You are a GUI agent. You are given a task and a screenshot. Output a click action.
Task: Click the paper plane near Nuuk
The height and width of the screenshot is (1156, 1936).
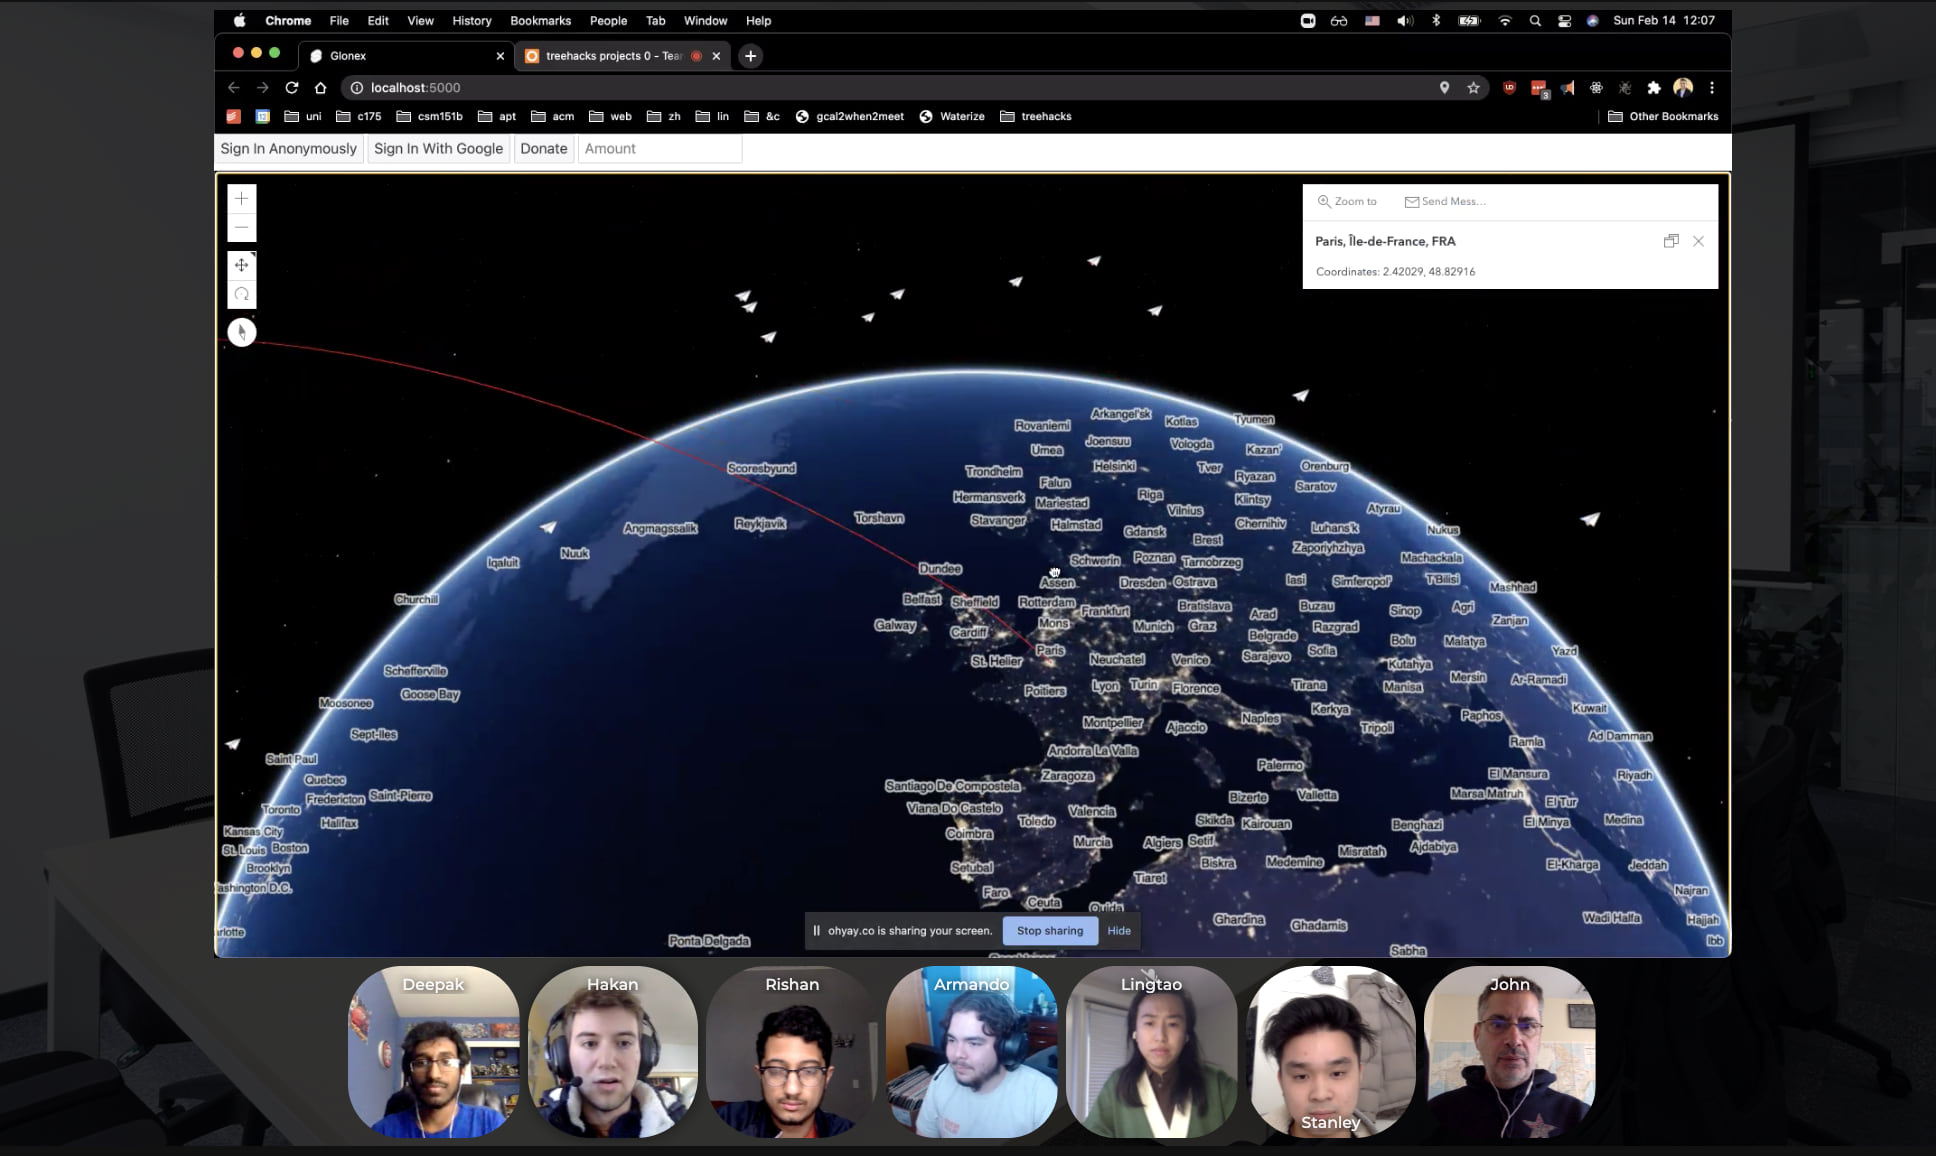pyautogui.click(x=548, y=527)
